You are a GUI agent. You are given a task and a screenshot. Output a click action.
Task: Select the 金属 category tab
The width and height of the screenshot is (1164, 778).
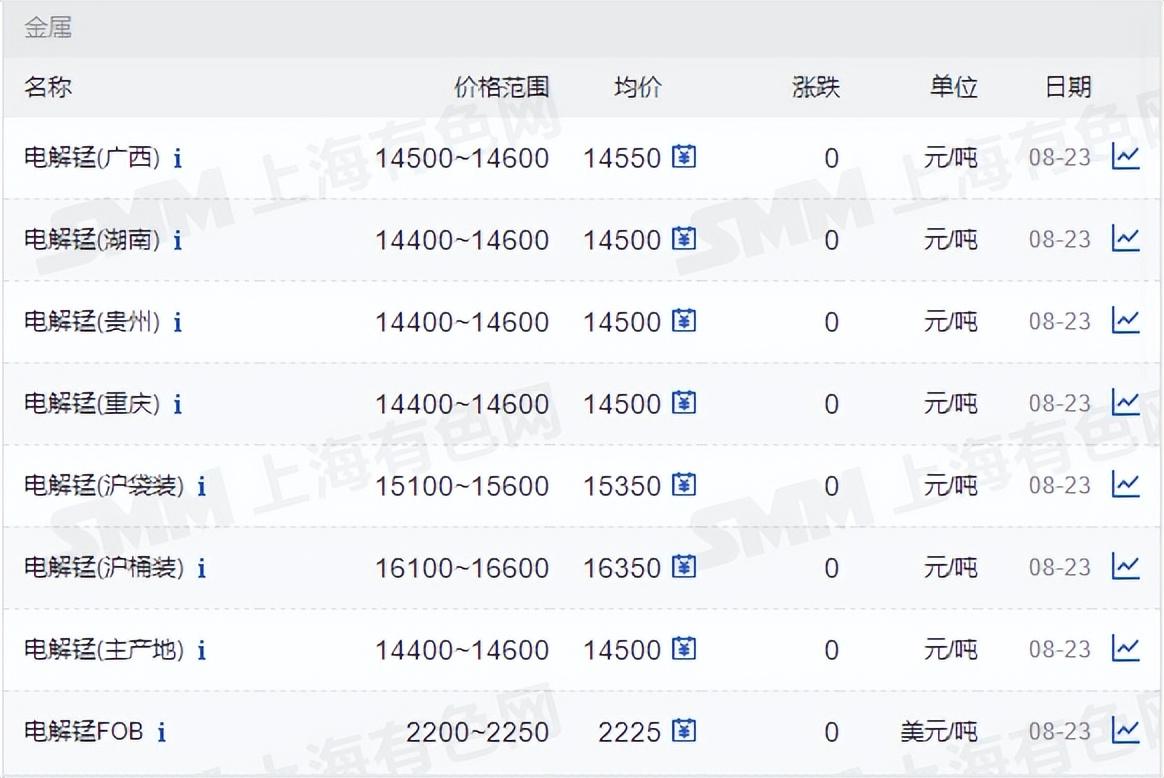coord(48,28)
